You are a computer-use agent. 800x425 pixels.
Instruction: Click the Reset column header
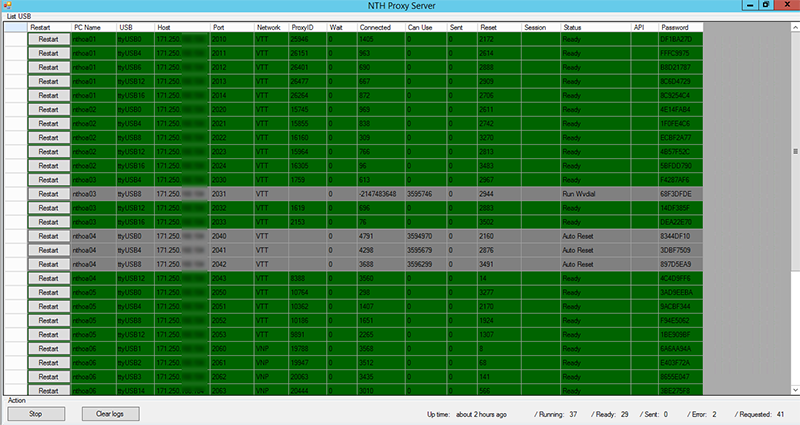[499, 28]
